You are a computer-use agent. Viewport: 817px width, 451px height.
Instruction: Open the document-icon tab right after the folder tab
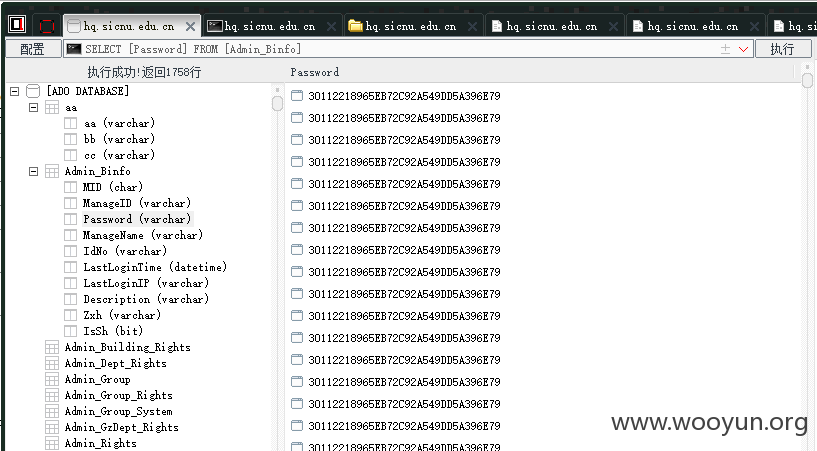coord(553,26)
